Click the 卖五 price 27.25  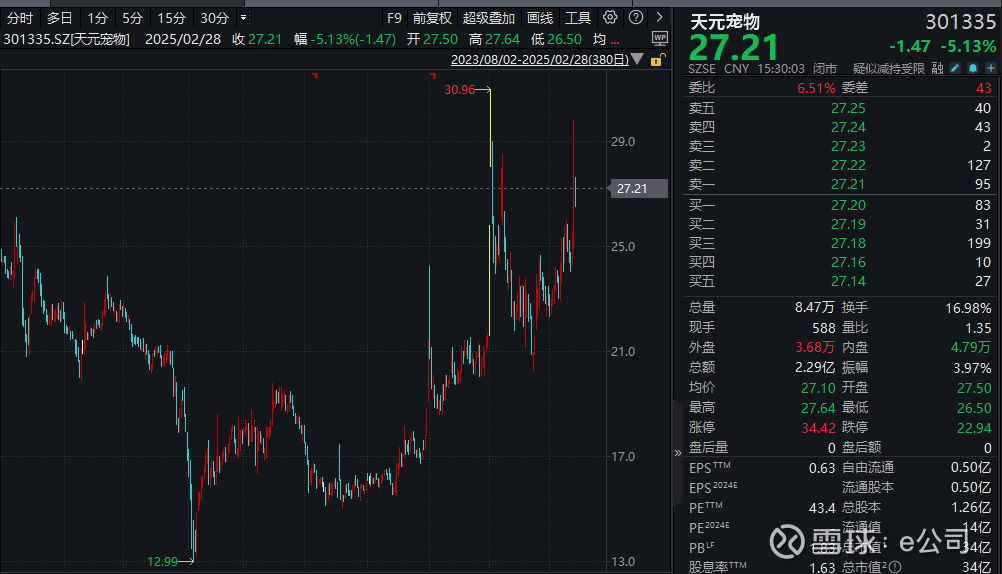pyautogui.click(x=848, y=108)
